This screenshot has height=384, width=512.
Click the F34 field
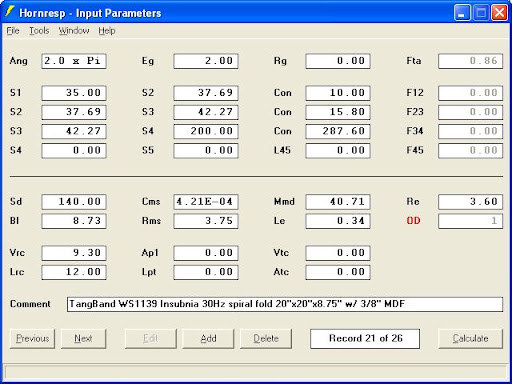point(470,131)
